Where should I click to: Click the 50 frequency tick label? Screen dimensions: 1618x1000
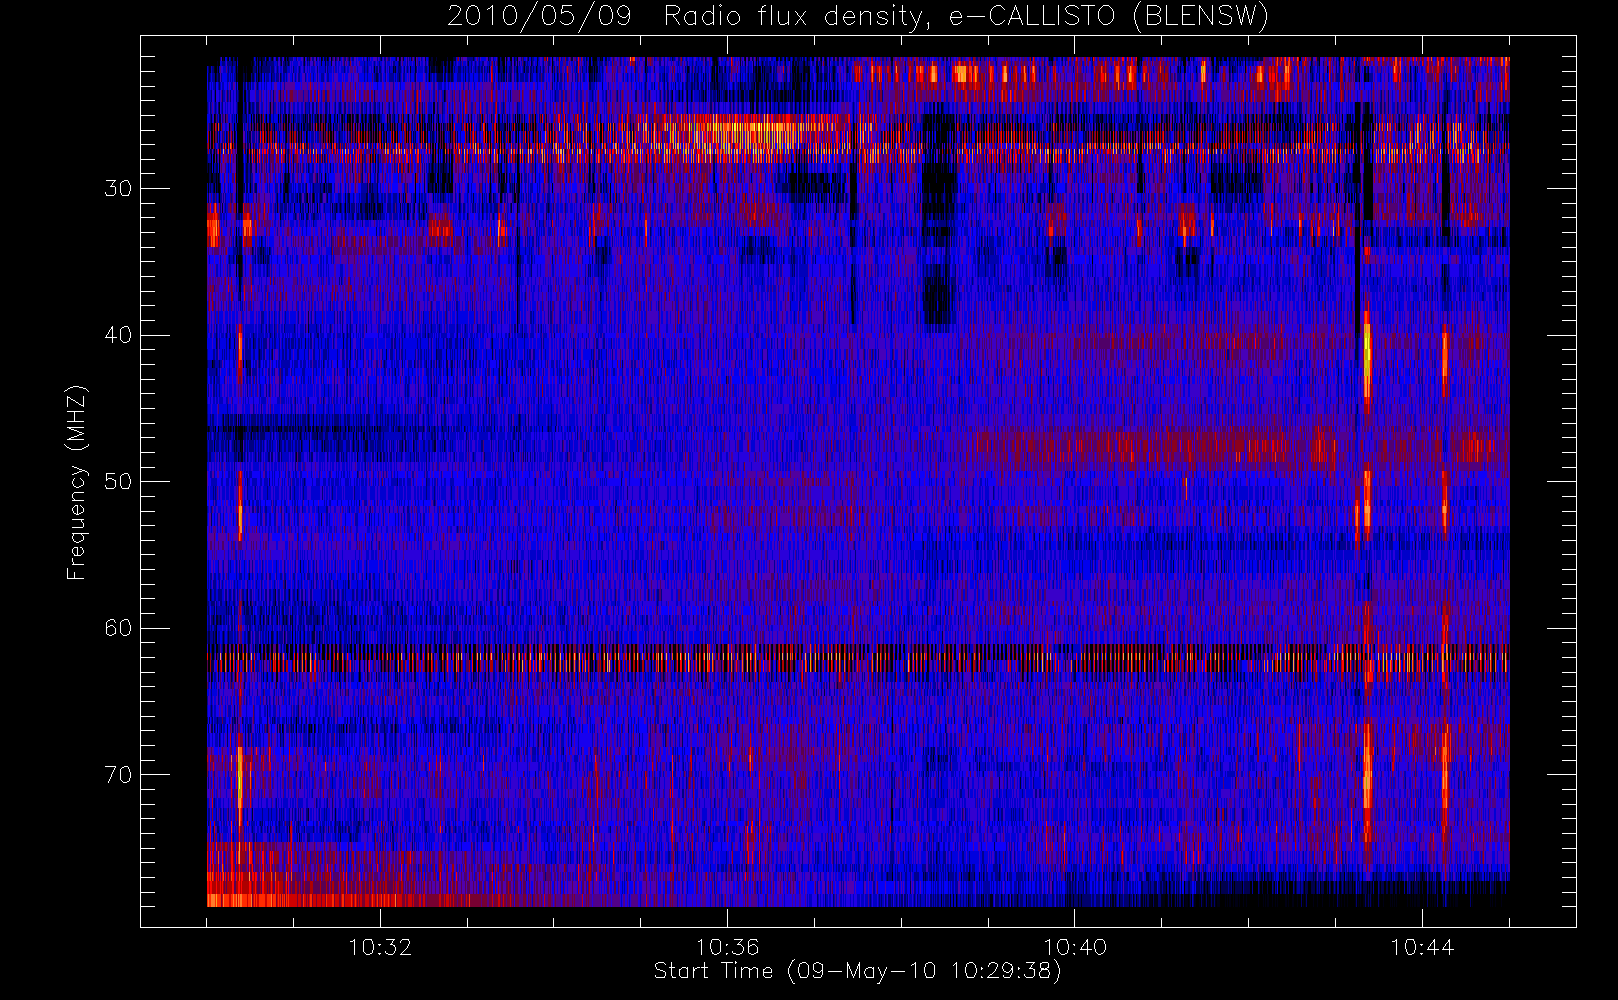pyautogui.click(x=118, y=482)
